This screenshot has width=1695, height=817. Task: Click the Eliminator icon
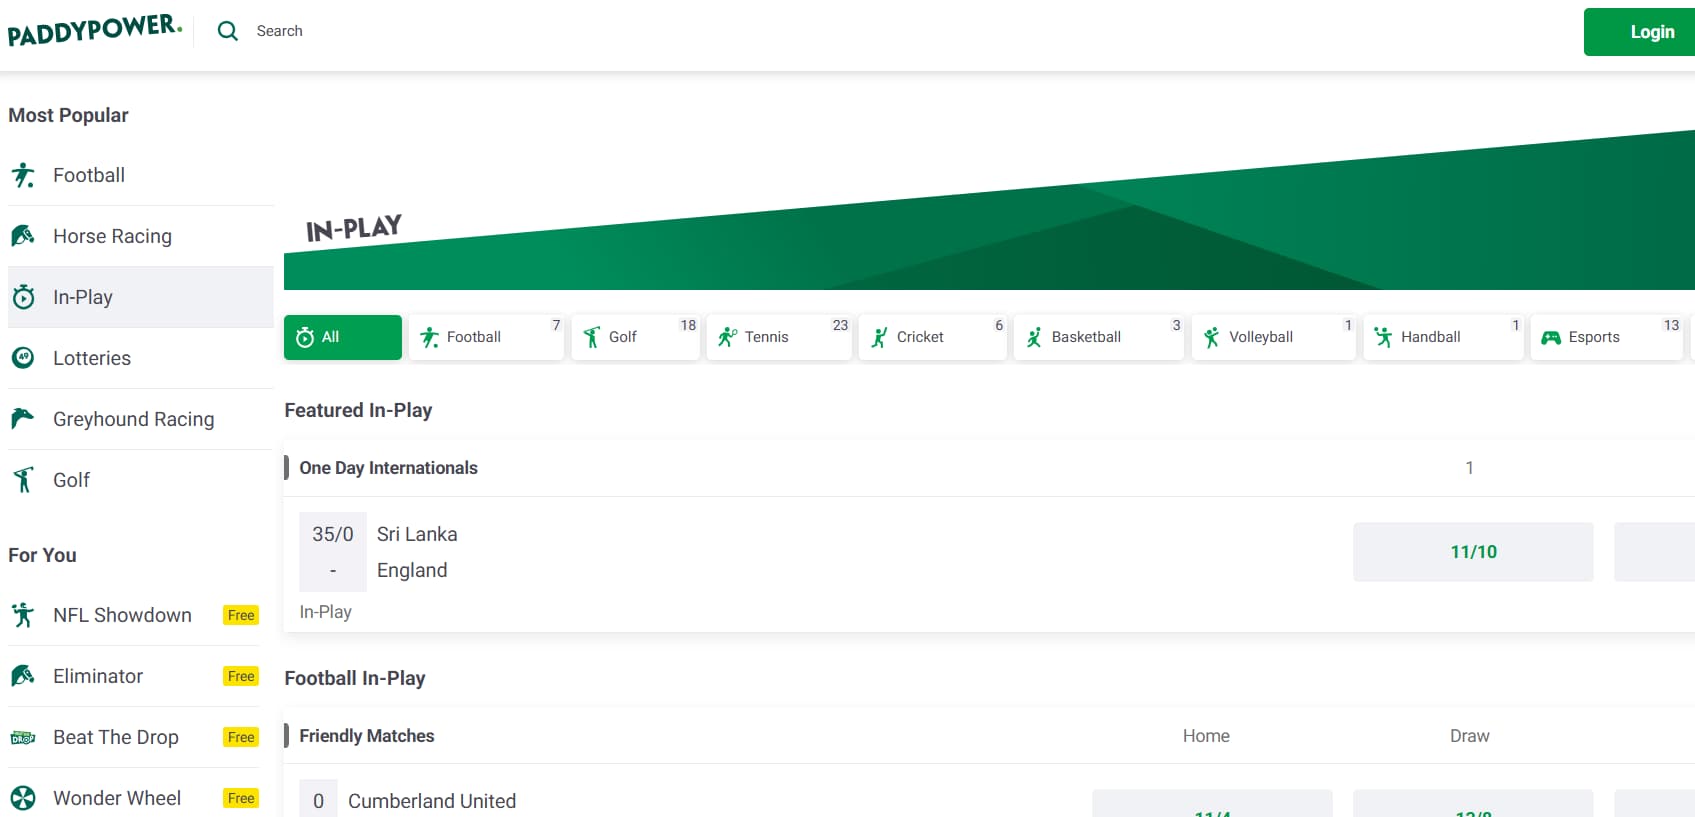coord(23,676)
